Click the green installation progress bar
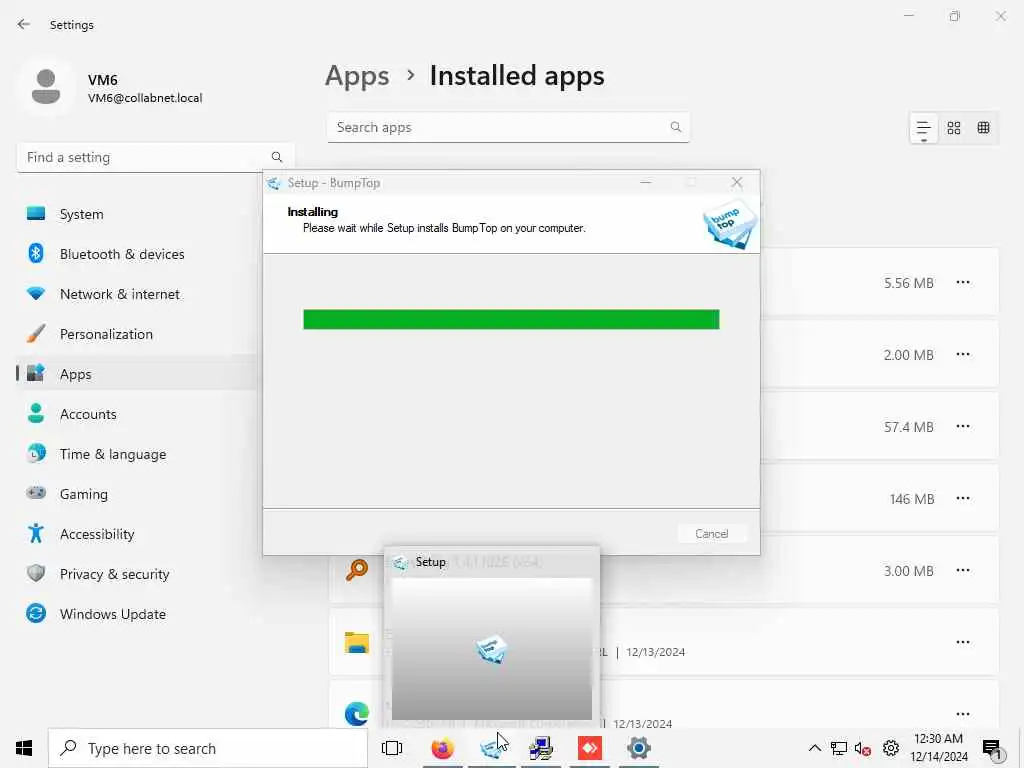Image resolution: width=1024 pixels, height=768 pixels. [511, 319]
